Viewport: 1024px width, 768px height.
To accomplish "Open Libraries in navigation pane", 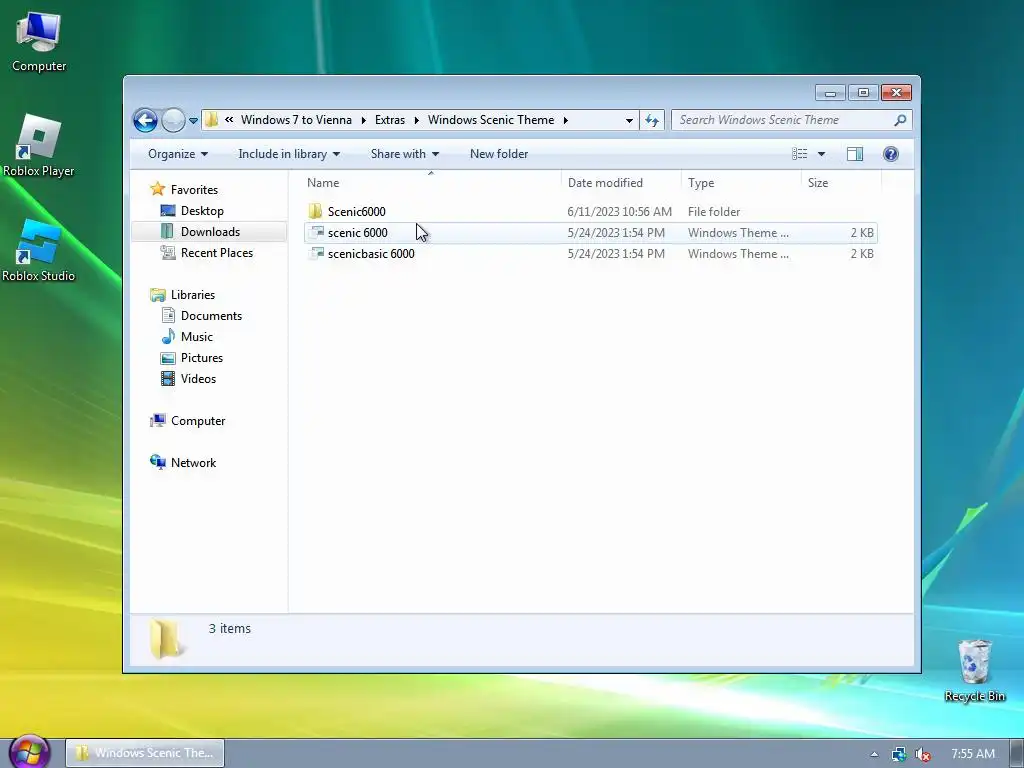I will [193, 295].
